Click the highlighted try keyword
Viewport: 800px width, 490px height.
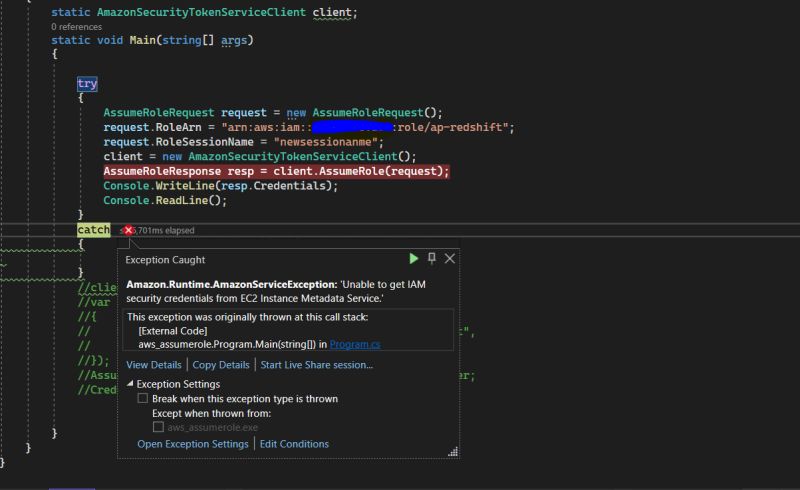(87, 84)
